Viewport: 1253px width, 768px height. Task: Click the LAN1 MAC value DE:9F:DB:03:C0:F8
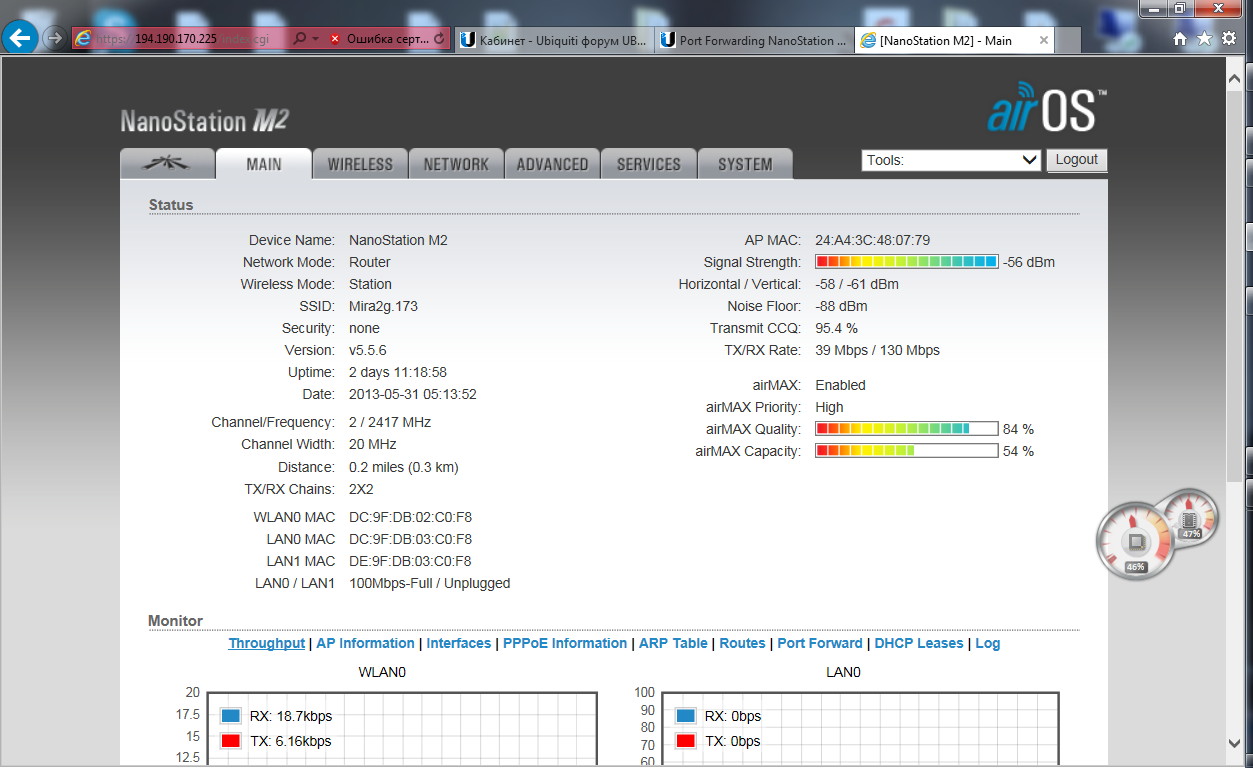click(x=410, y=561)
